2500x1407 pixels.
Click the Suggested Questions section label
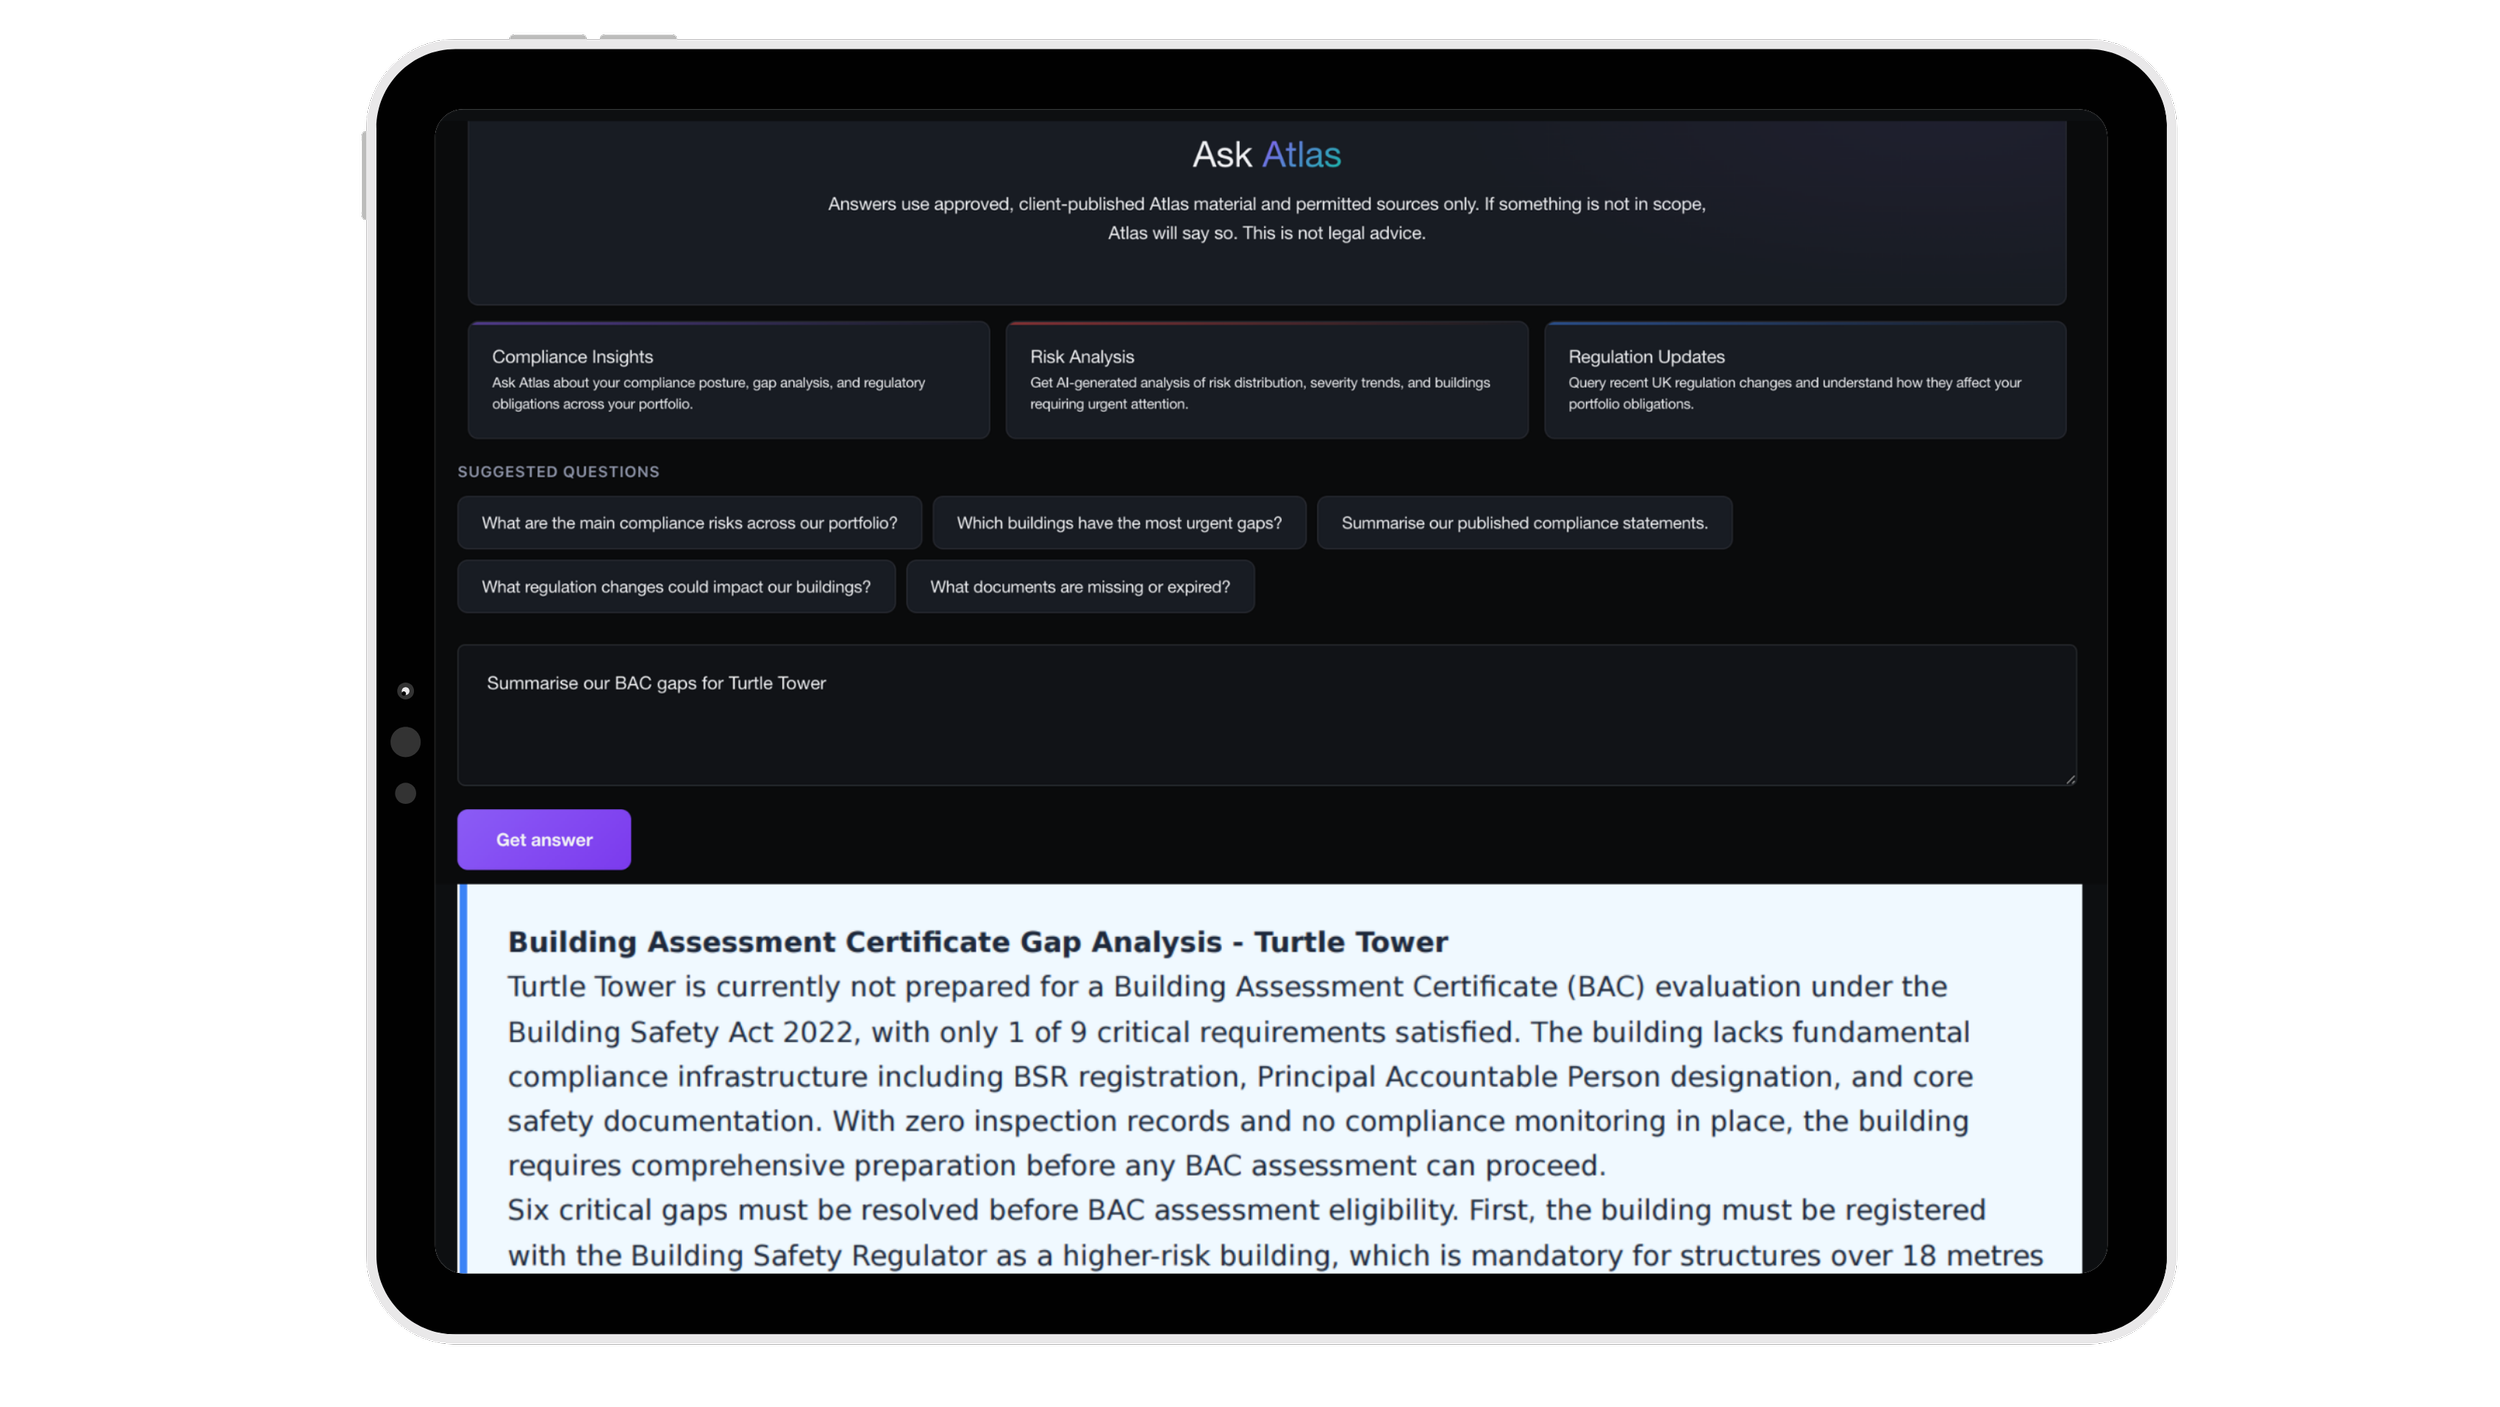pyautogui.click(x=558, y=472)
